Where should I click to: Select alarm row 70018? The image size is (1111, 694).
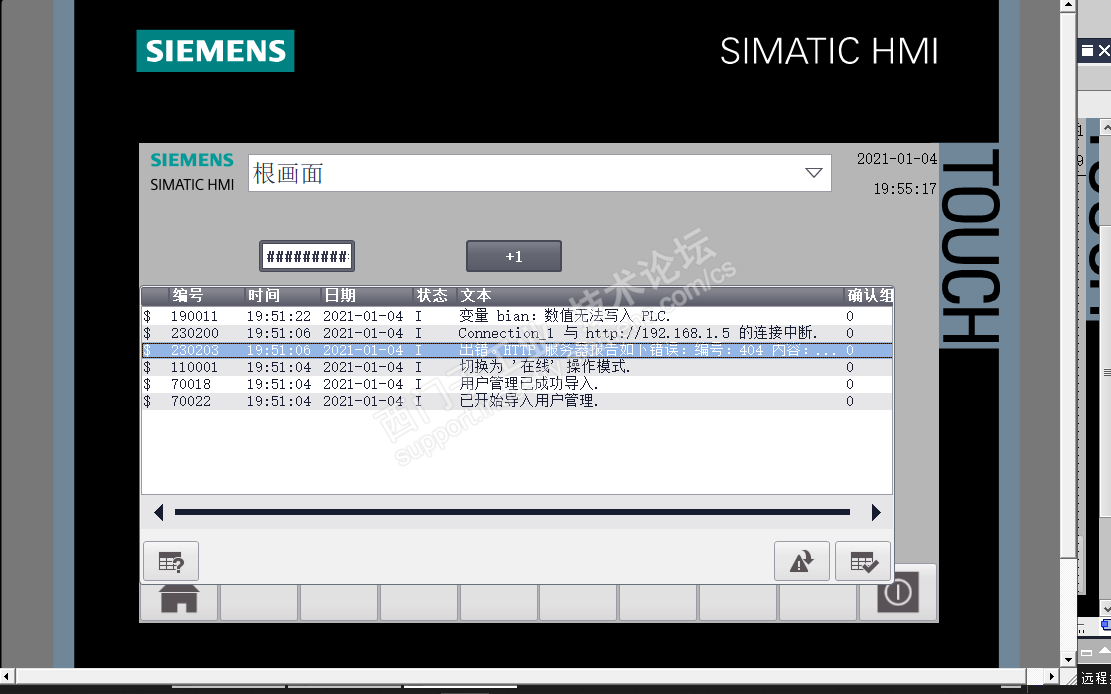point(517,384)
